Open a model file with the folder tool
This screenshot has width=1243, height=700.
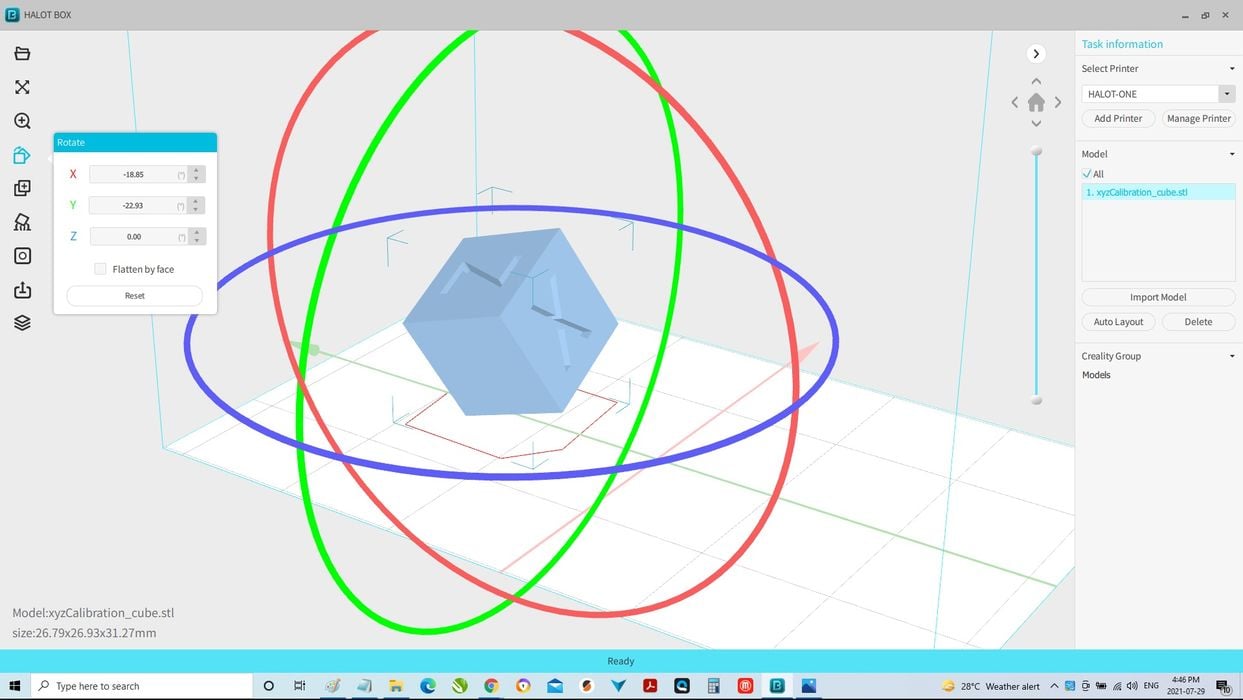[x=22, y=53]
